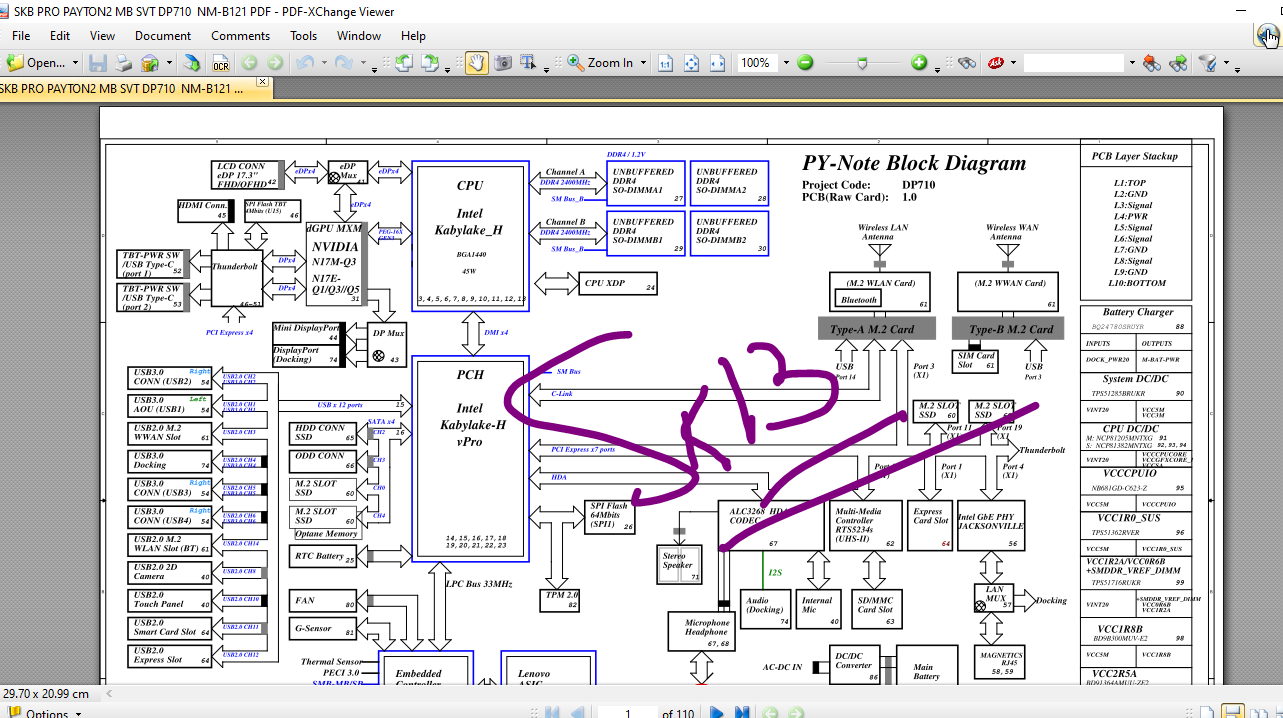Click the scan document icon
The image size is (1283, 718).
click(x=191, y=63)
